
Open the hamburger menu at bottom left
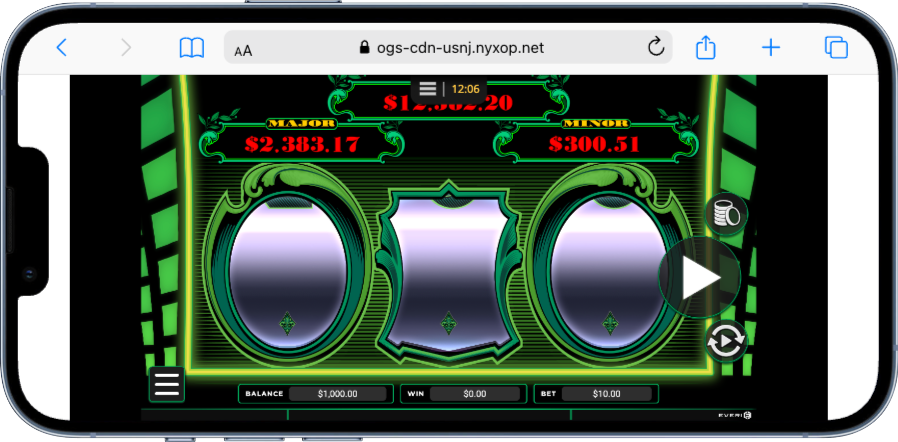click(x=166, y=384)
